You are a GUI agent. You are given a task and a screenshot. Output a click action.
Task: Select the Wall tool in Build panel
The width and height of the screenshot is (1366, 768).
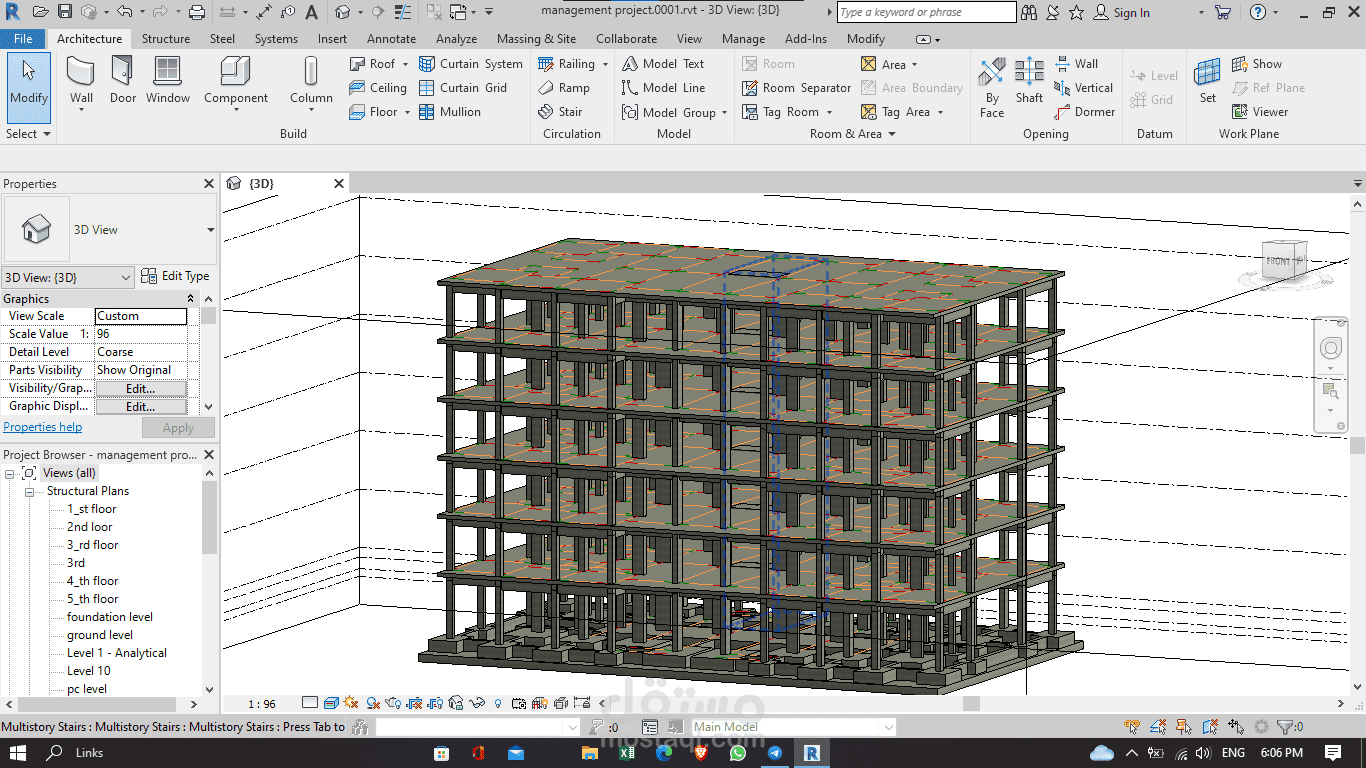click(81, 81)
